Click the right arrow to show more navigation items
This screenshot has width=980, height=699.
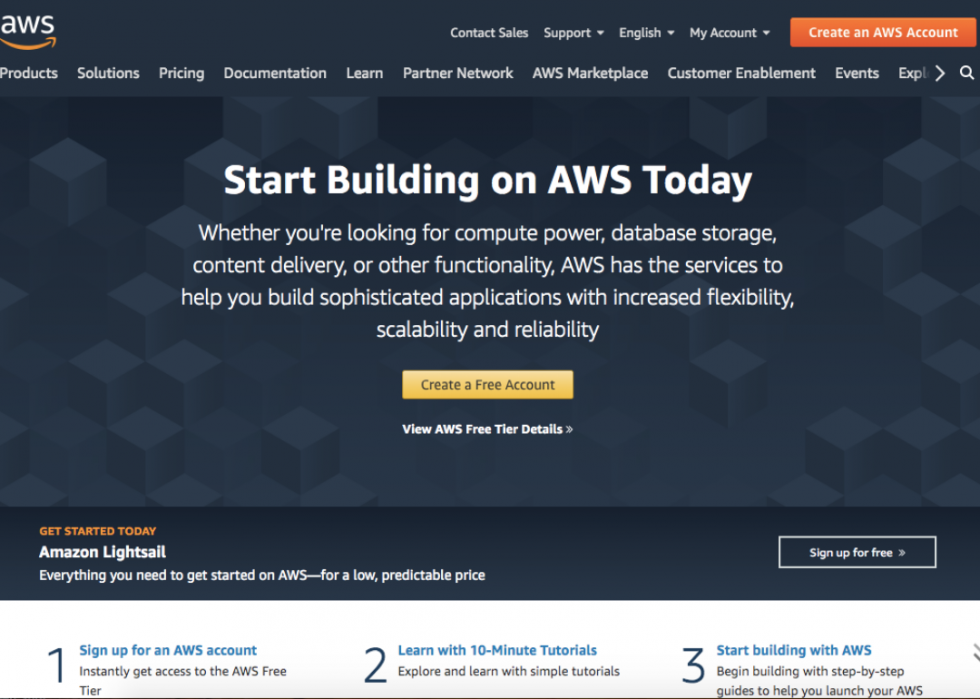[940, 73]
